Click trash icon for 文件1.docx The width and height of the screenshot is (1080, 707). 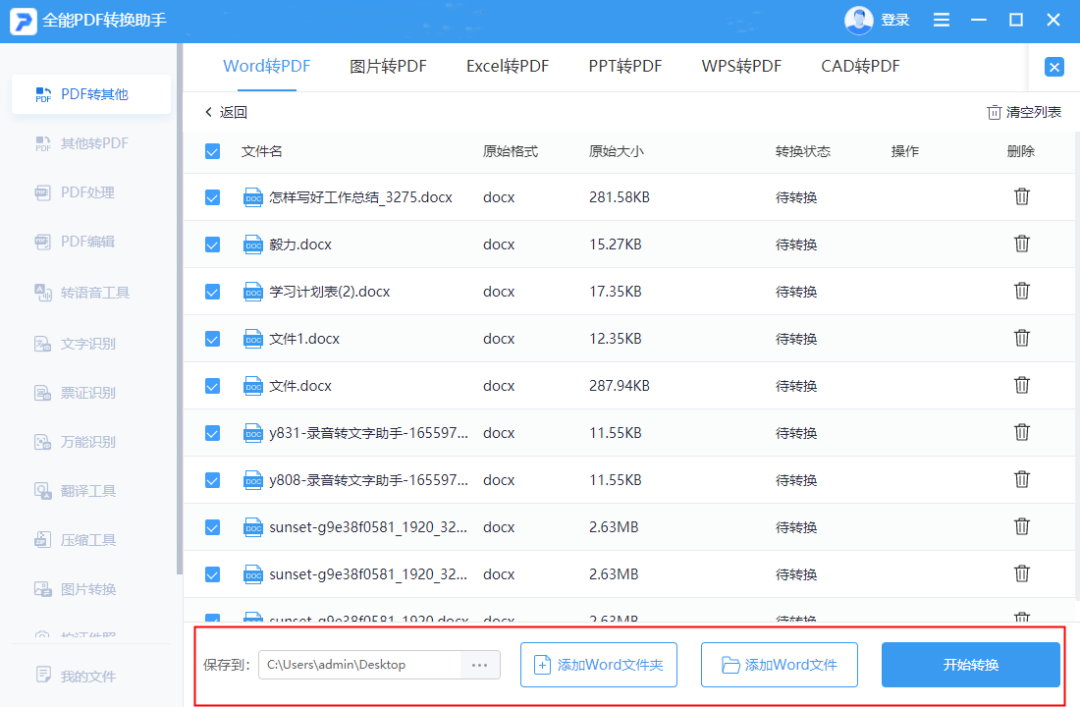tap(1021, 338)
